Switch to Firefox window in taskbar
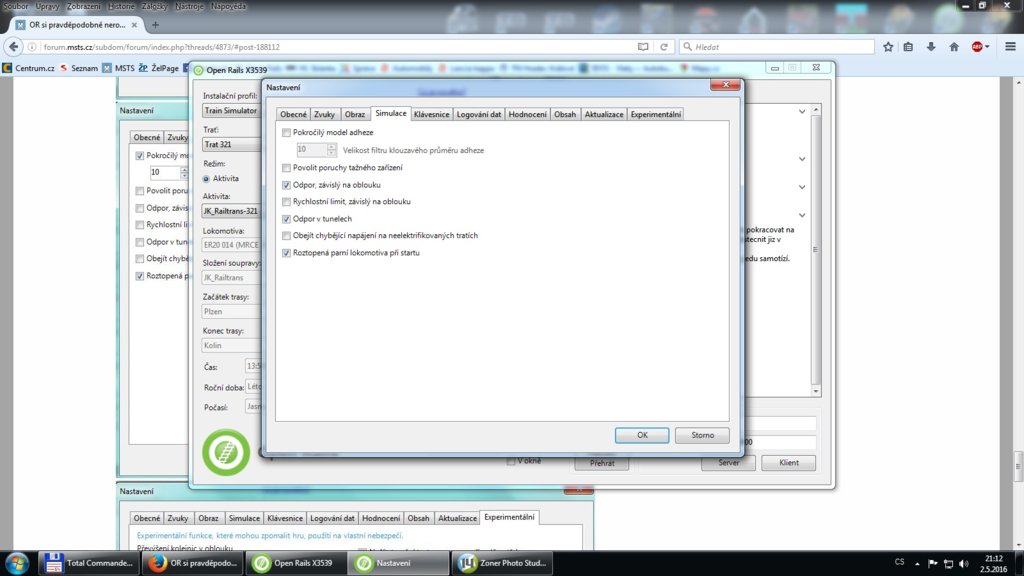This screenshot has width=1024, height=576. [x=193, y=563]
